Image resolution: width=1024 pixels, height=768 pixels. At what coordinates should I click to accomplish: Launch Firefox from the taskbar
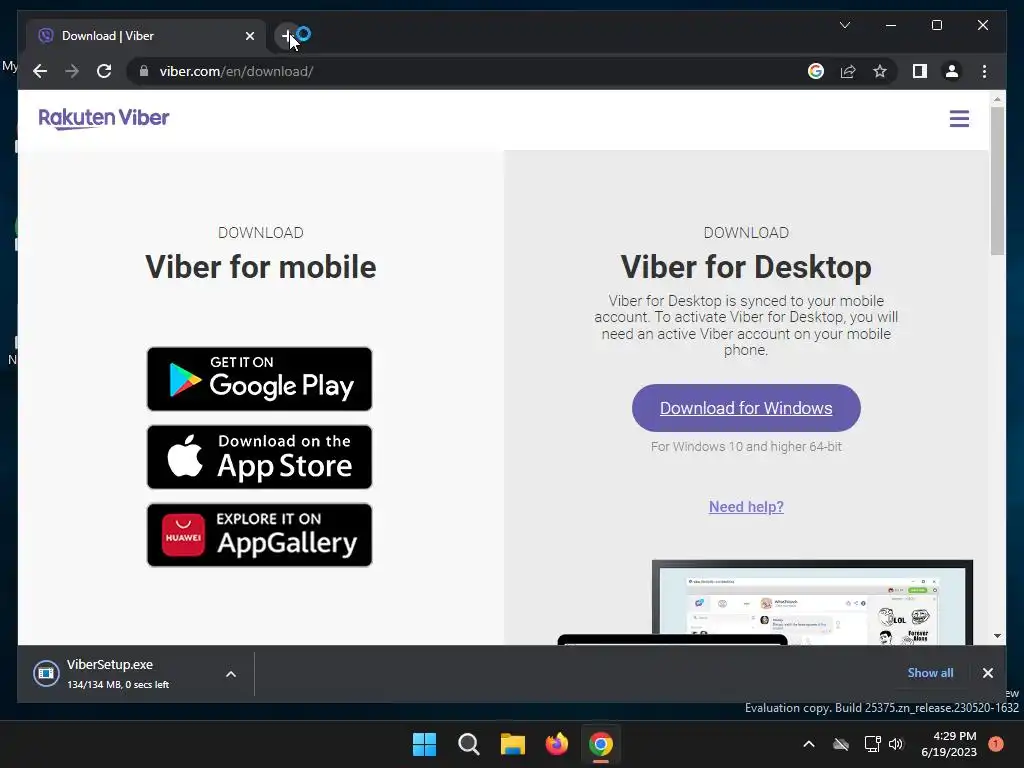556,744
